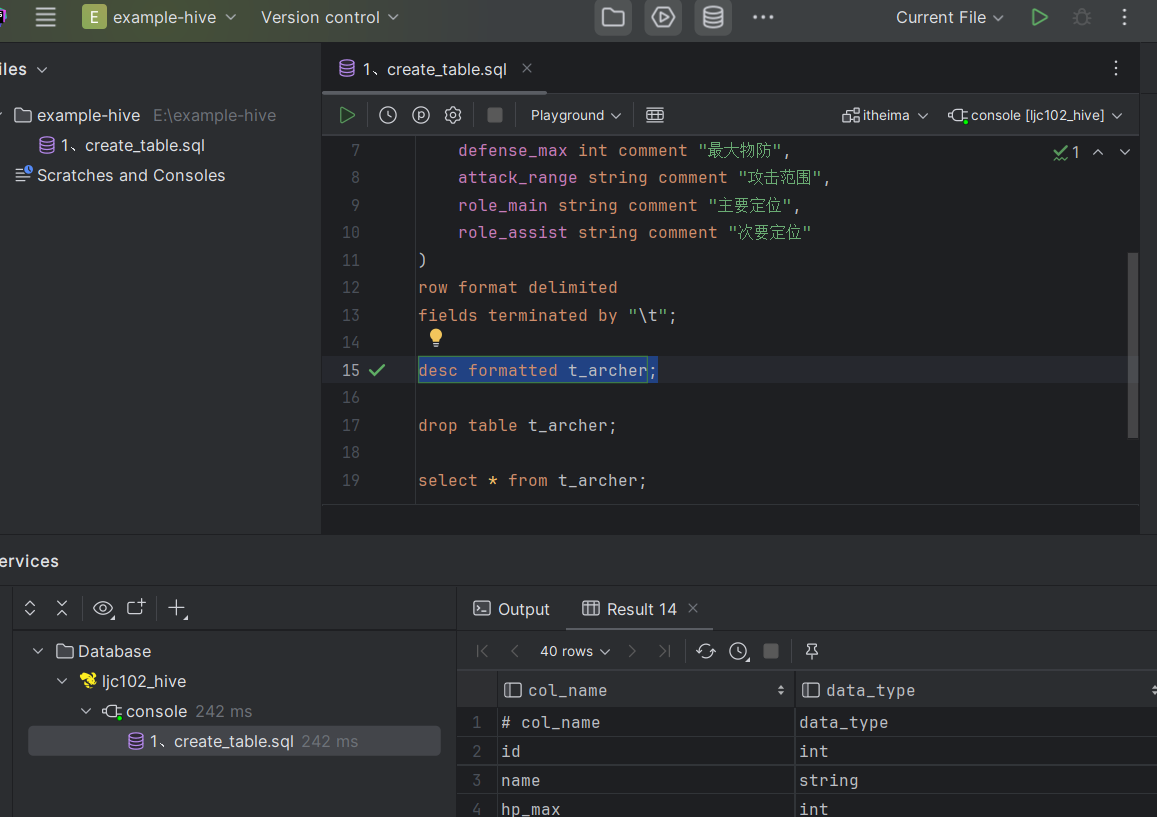Open console settings gear icon

[x=453, y=115]
